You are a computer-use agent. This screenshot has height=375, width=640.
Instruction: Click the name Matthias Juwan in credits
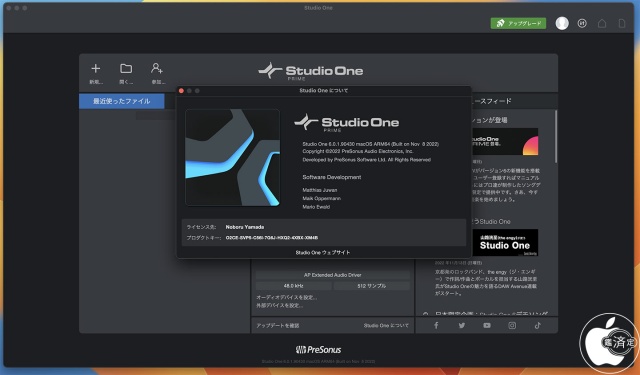click(320, 190)
